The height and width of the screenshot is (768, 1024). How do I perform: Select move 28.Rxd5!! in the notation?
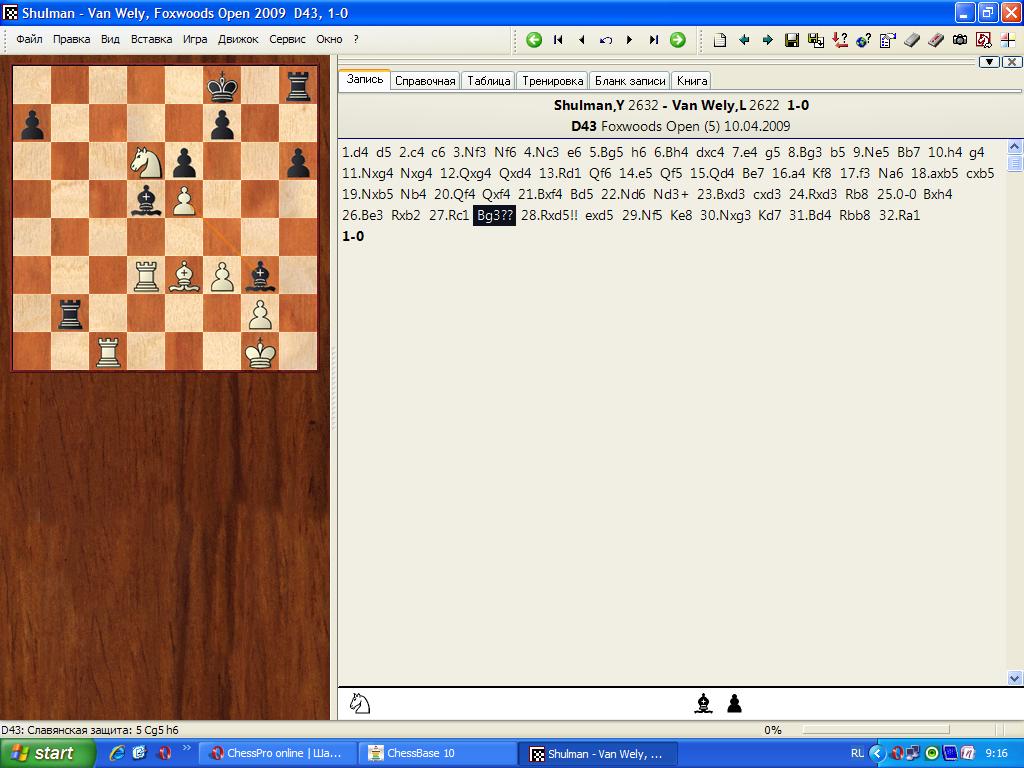click(x=549, y=215)
